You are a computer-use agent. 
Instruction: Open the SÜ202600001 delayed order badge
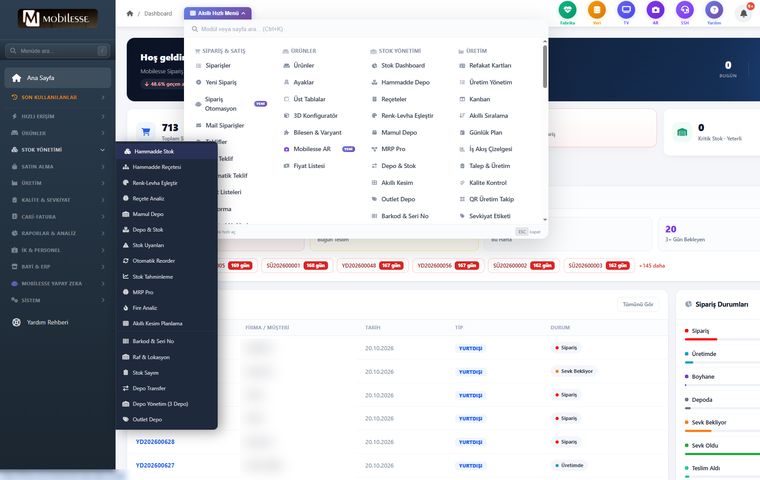click(297, 266)
